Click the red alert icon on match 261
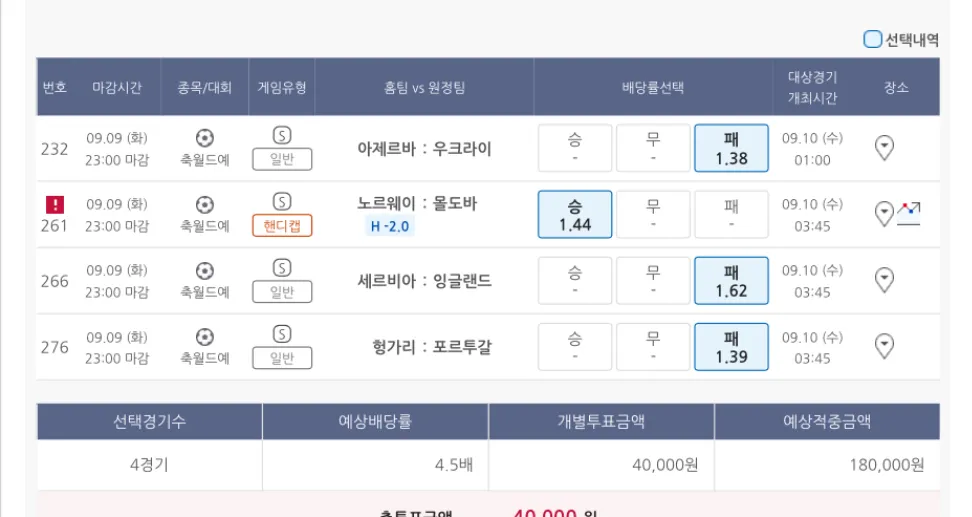This screenshot has width=972, height=517. (x=54, y=204)
